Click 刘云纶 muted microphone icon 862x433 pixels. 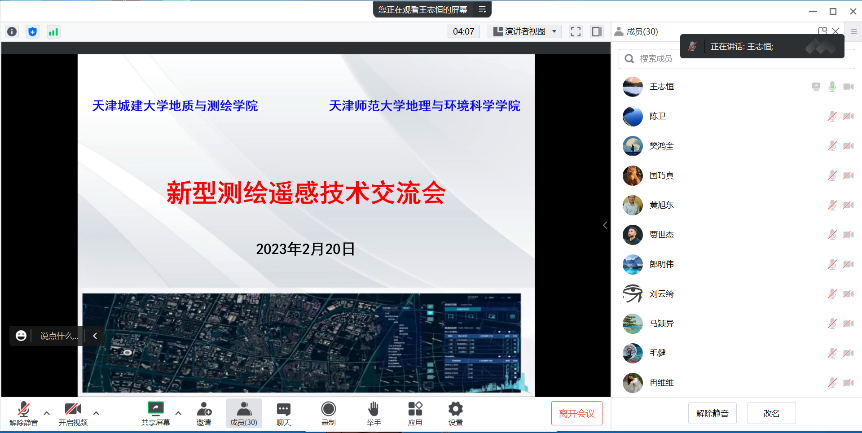(832, 294)
